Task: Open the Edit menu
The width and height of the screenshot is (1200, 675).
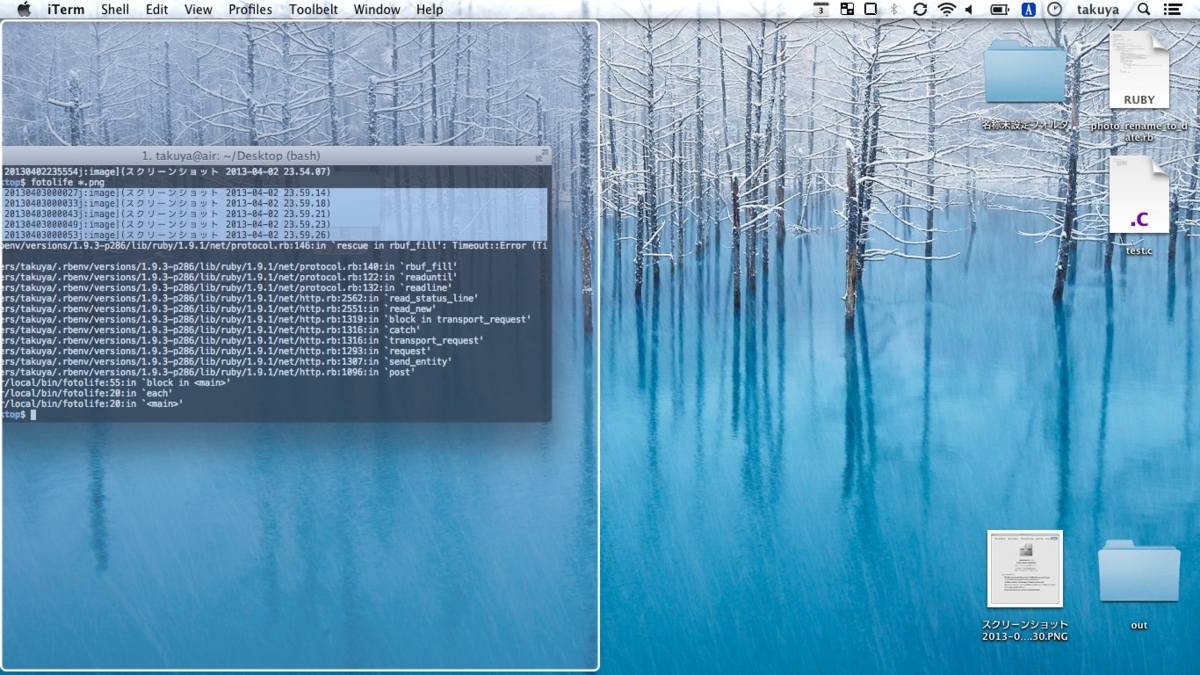Action: click(157, 9)
